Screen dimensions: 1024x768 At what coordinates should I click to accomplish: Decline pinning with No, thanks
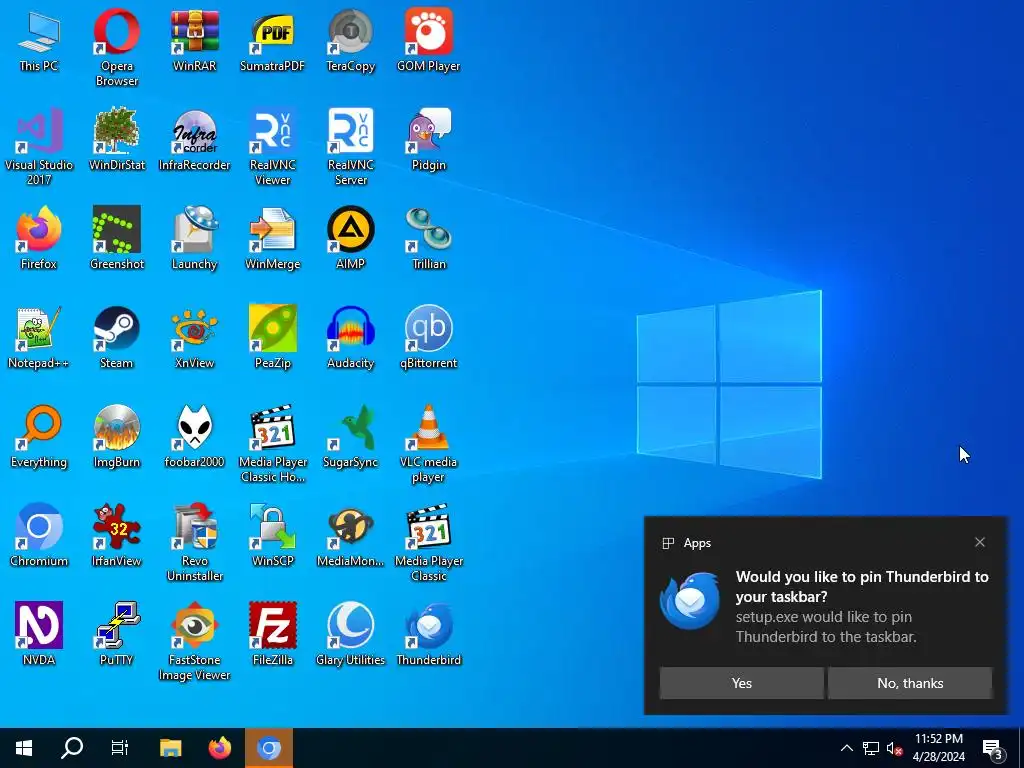coord(910,683)
